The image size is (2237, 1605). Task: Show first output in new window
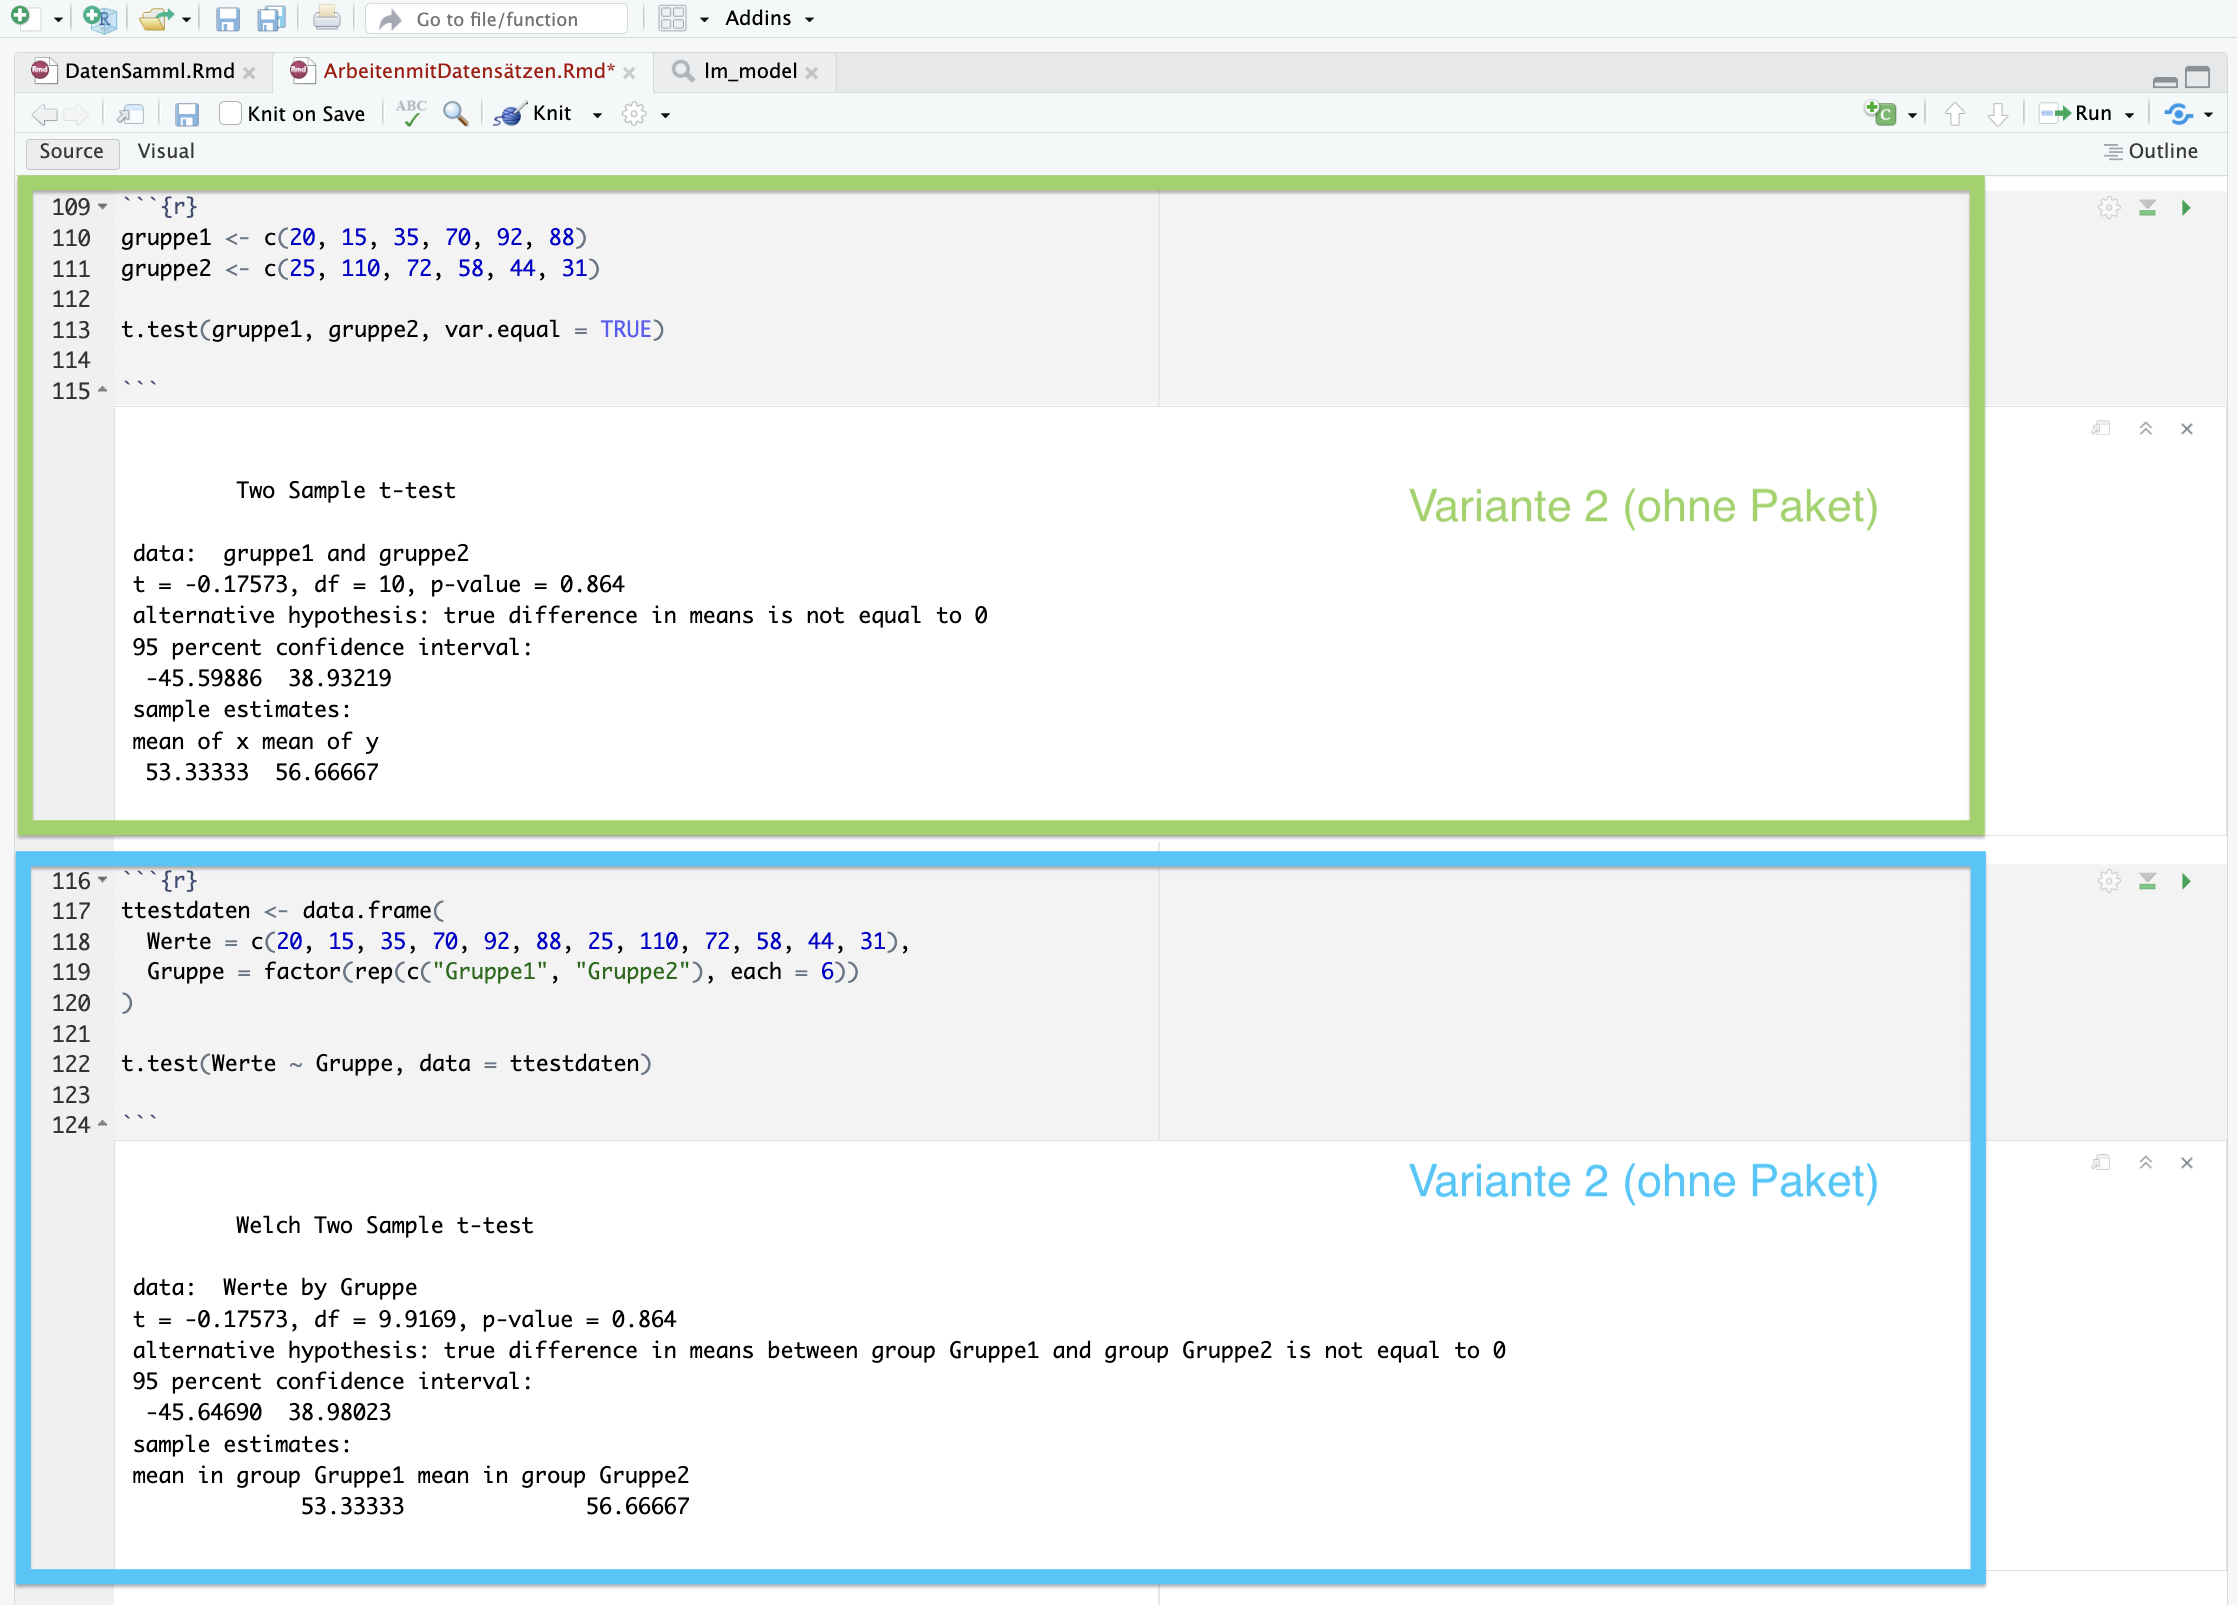tap(2100, 428)
